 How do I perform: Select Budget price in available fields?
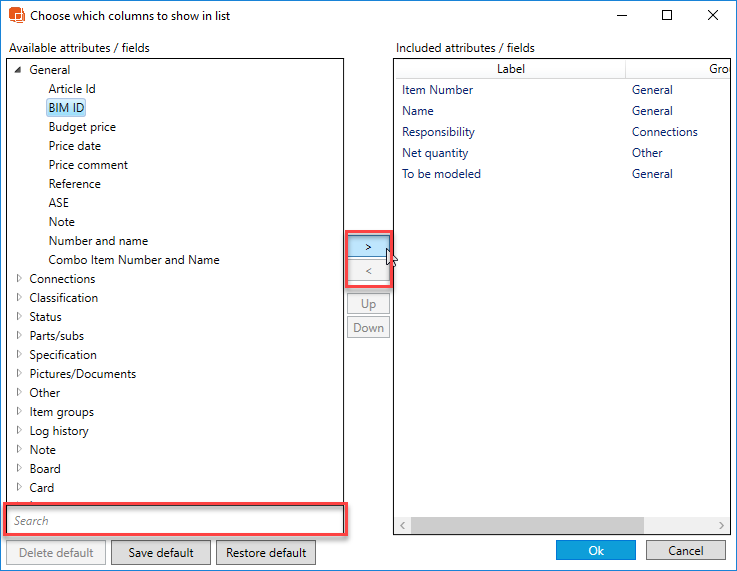coord(82,127)
